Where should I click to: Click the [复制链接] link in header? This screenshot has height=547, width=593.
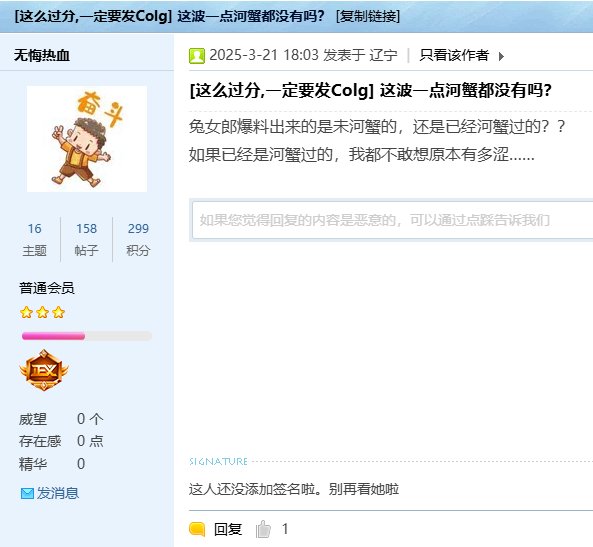(x=368, y=16)
